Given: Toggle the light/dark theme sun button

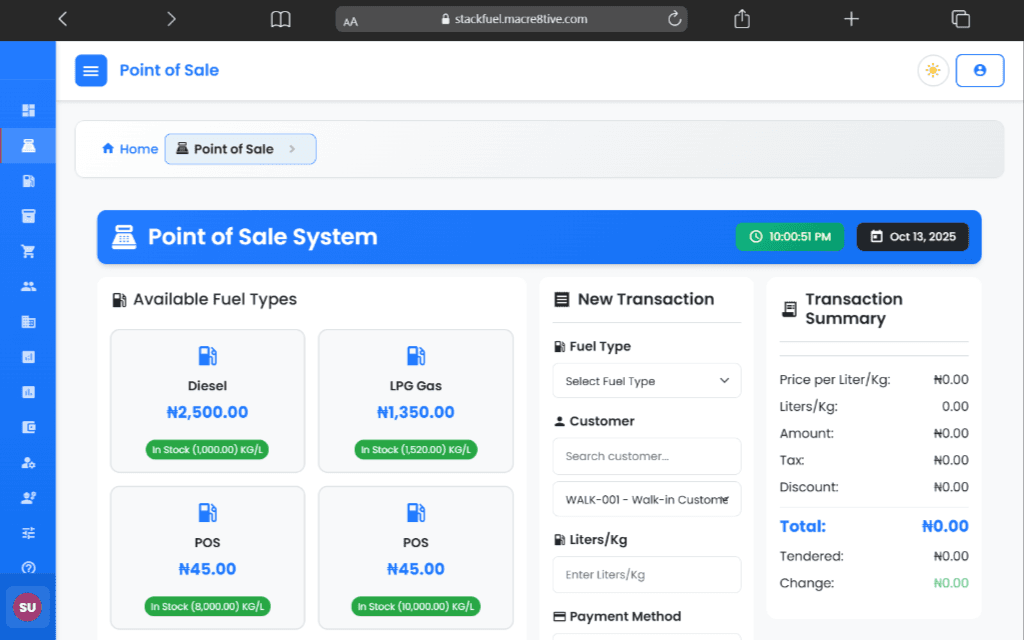Looking at the screenshot, I should 932,70.
